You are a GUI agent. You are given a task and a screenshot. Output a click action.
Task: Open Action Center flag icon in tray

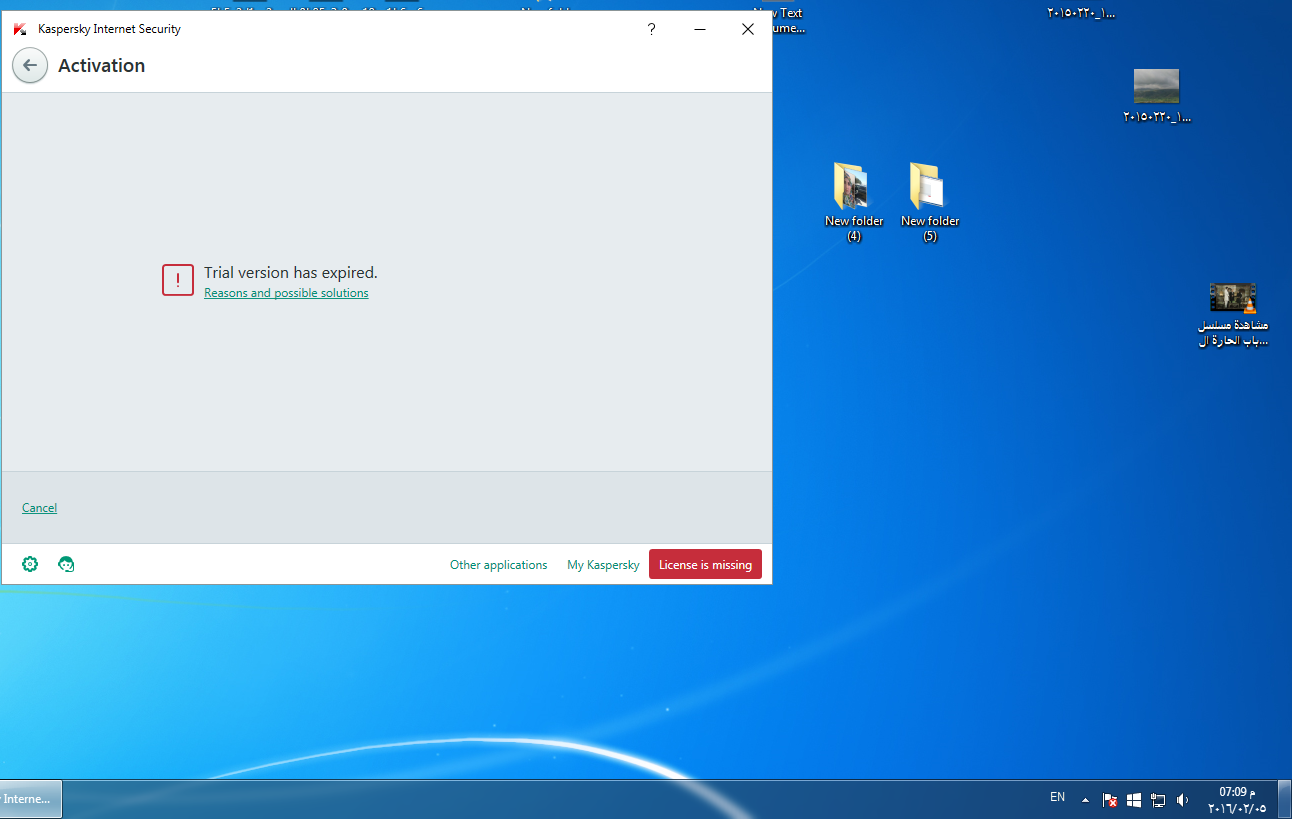pyautogui.click(x=1110, y=800)
